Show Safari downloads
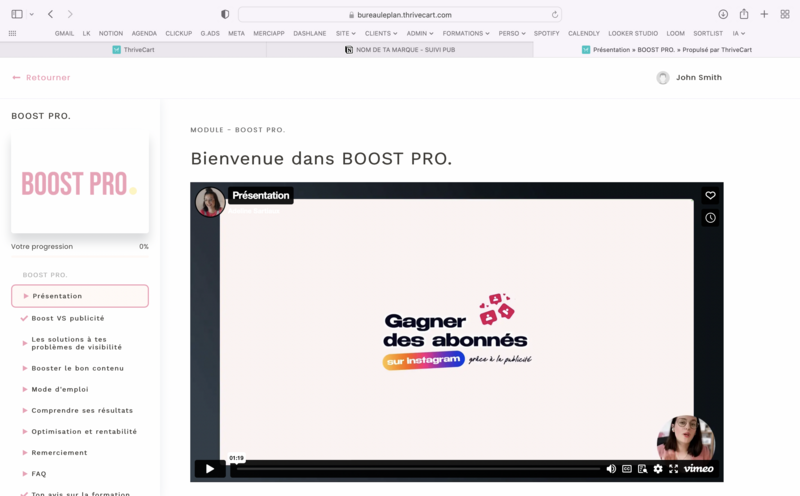Screen dimensions: 800x496 click(x=723, y=14)
